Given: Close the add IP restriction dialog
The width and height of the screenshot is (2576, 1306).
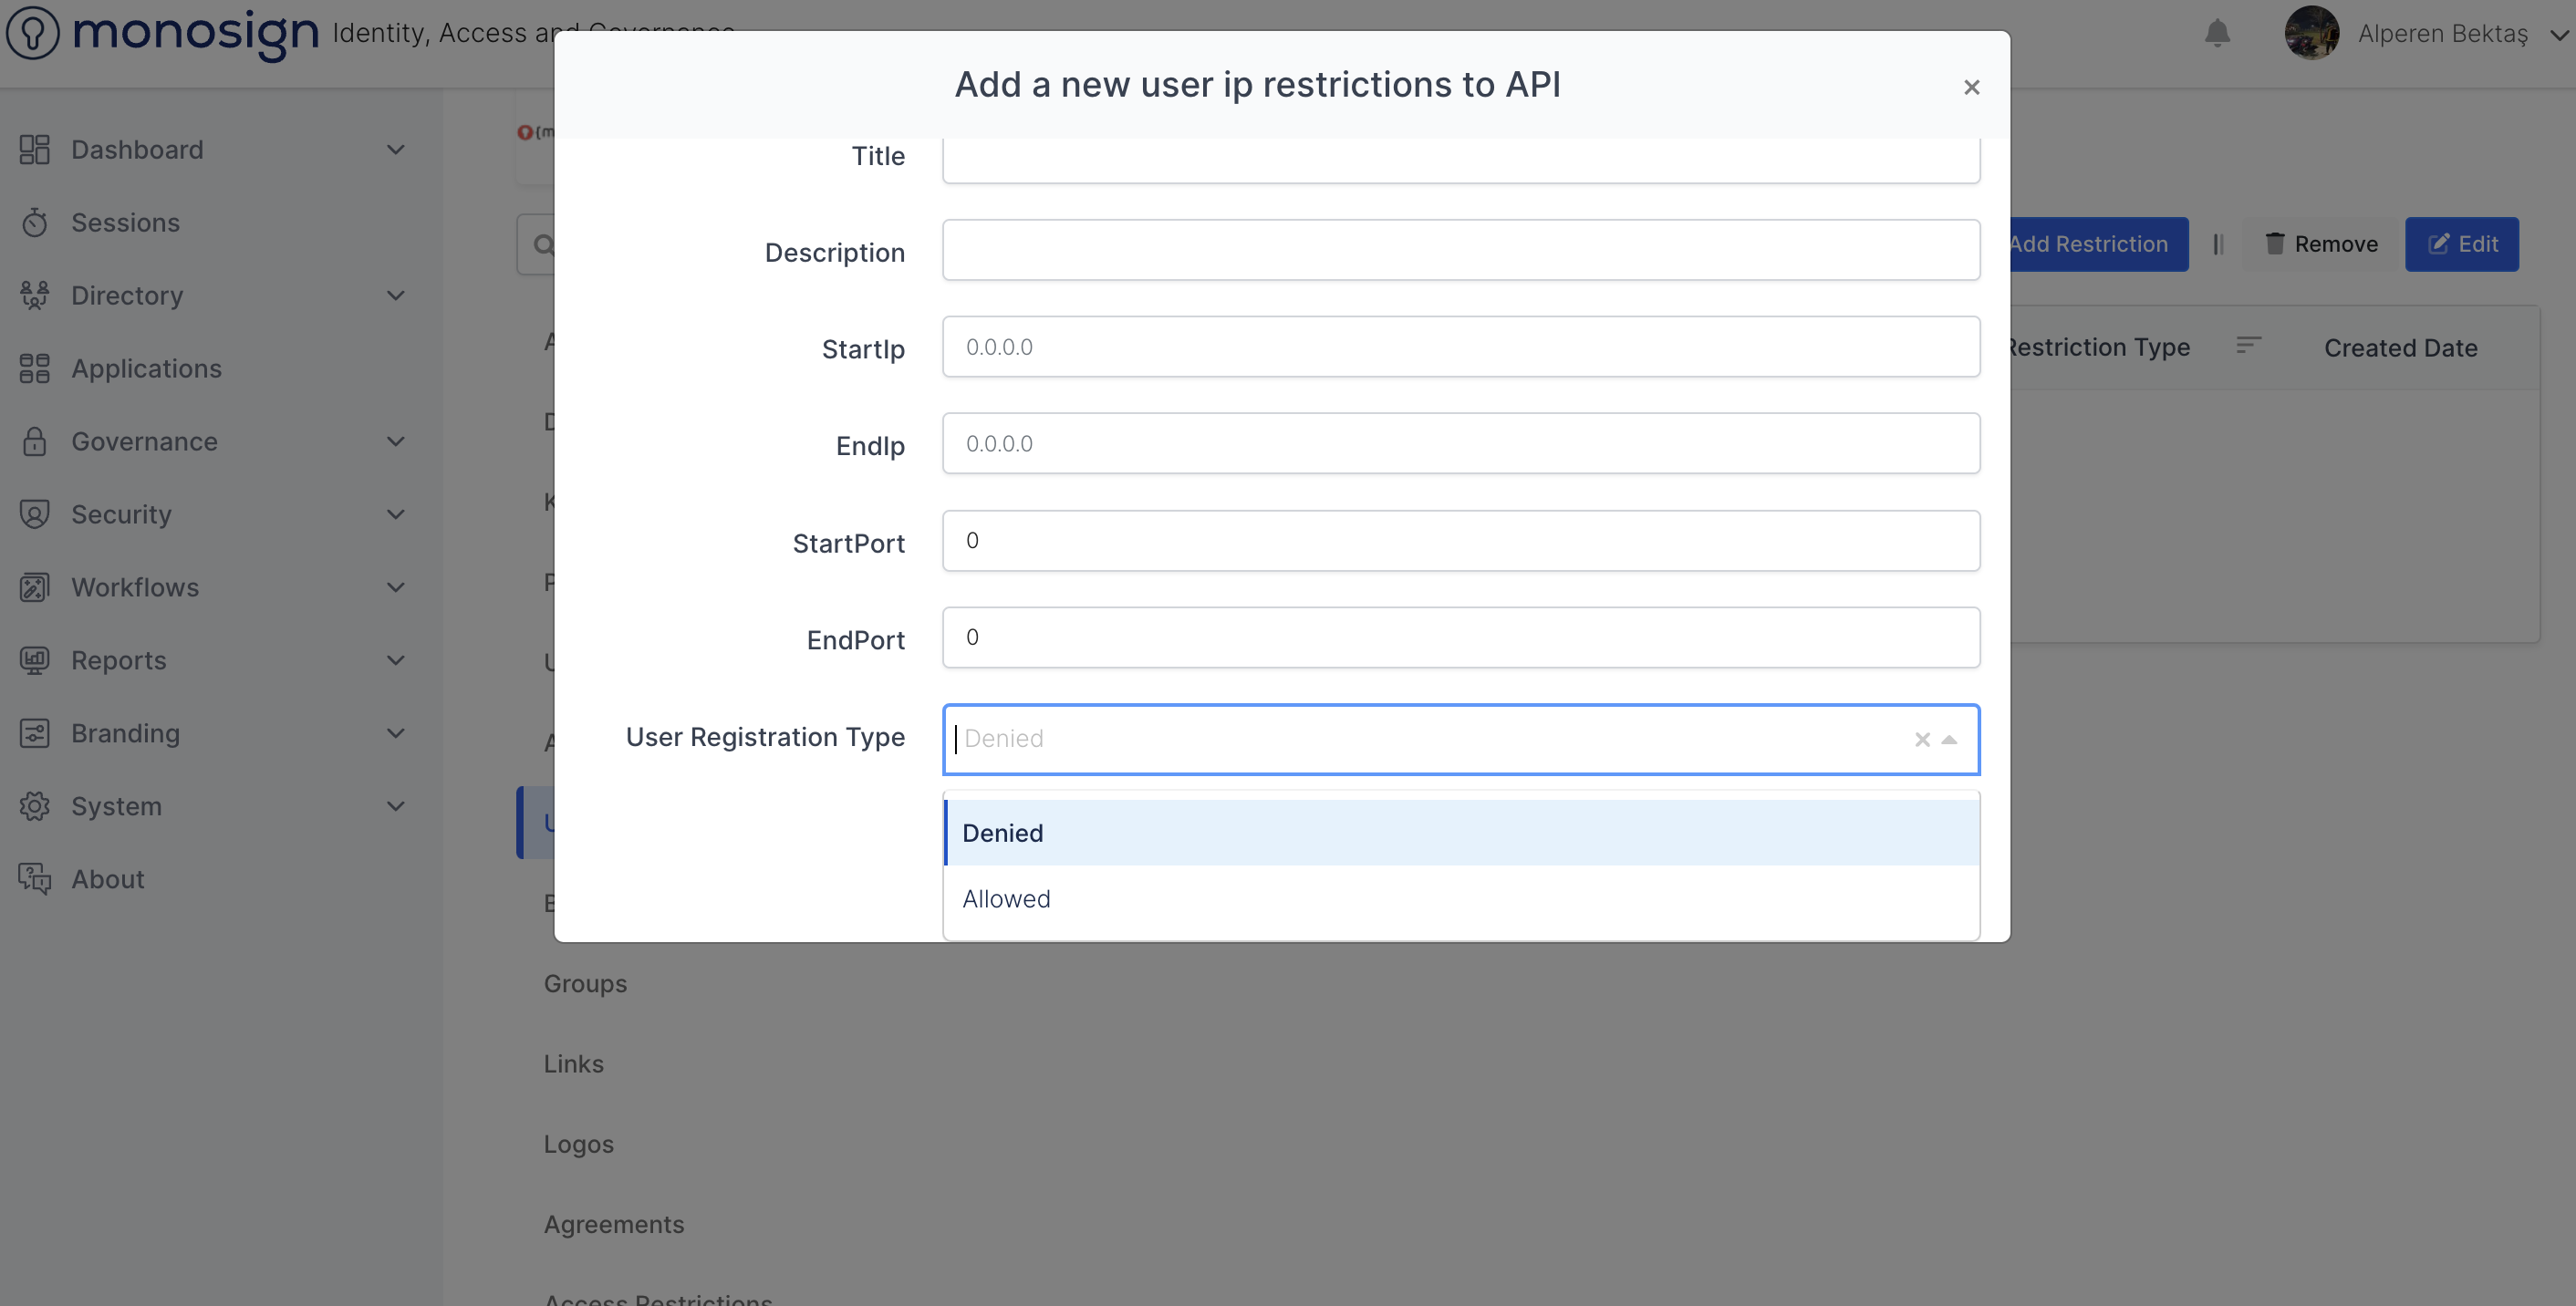Looking at the screenshot, I should pyautogui.click(x=1971, y=88).
